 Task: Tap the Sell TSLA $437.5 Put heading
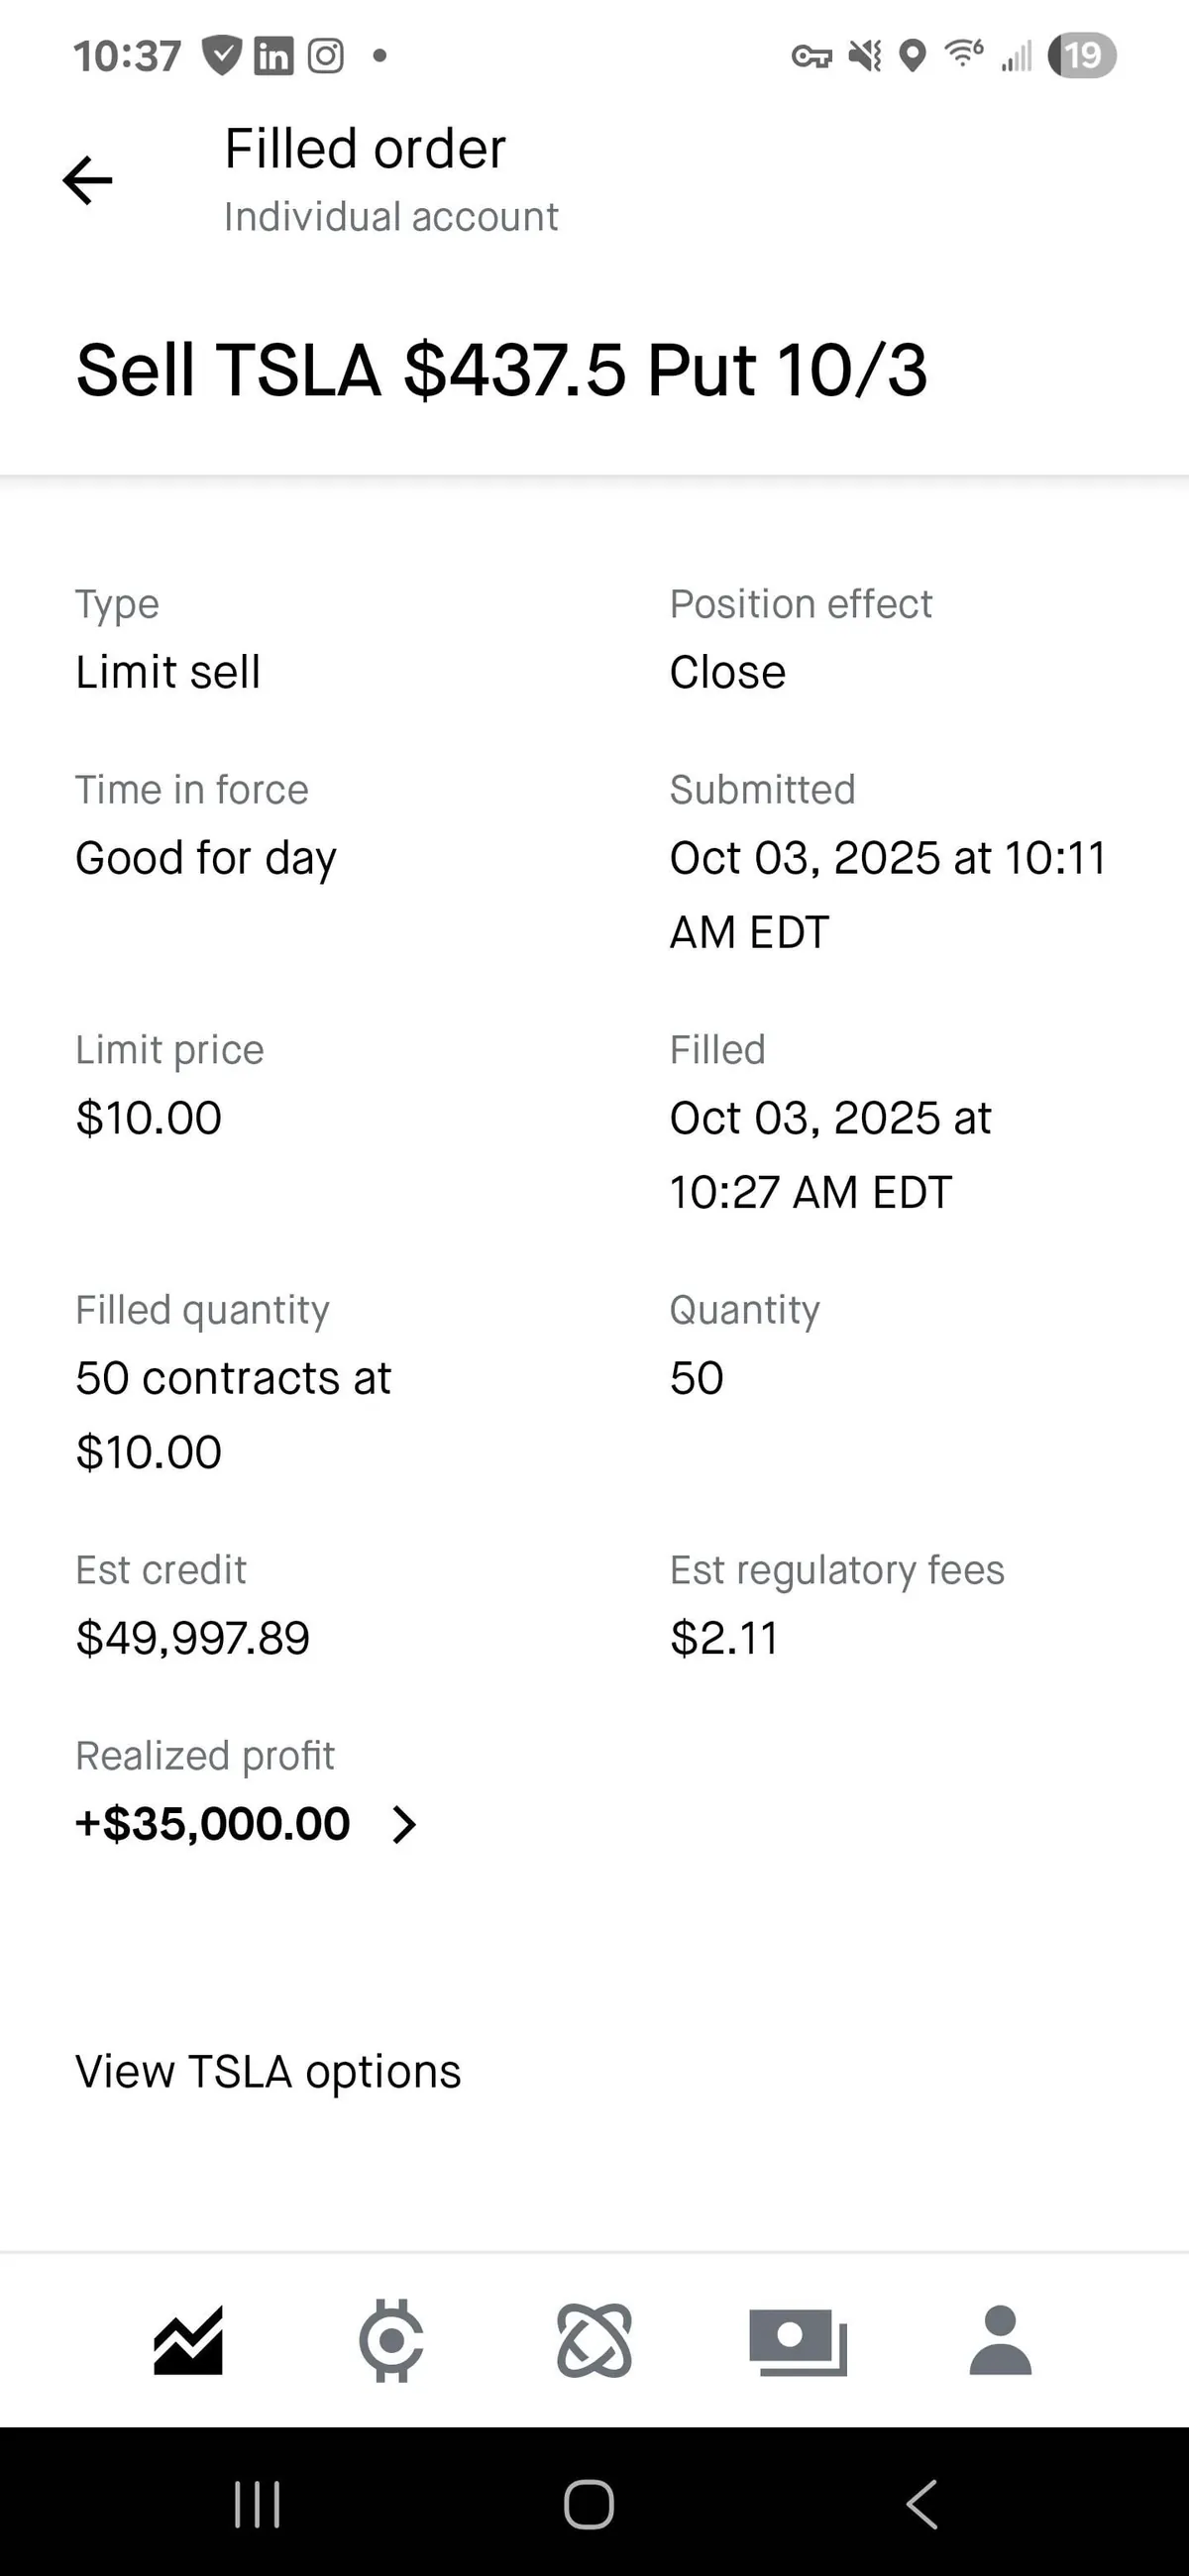click(501, 370)
